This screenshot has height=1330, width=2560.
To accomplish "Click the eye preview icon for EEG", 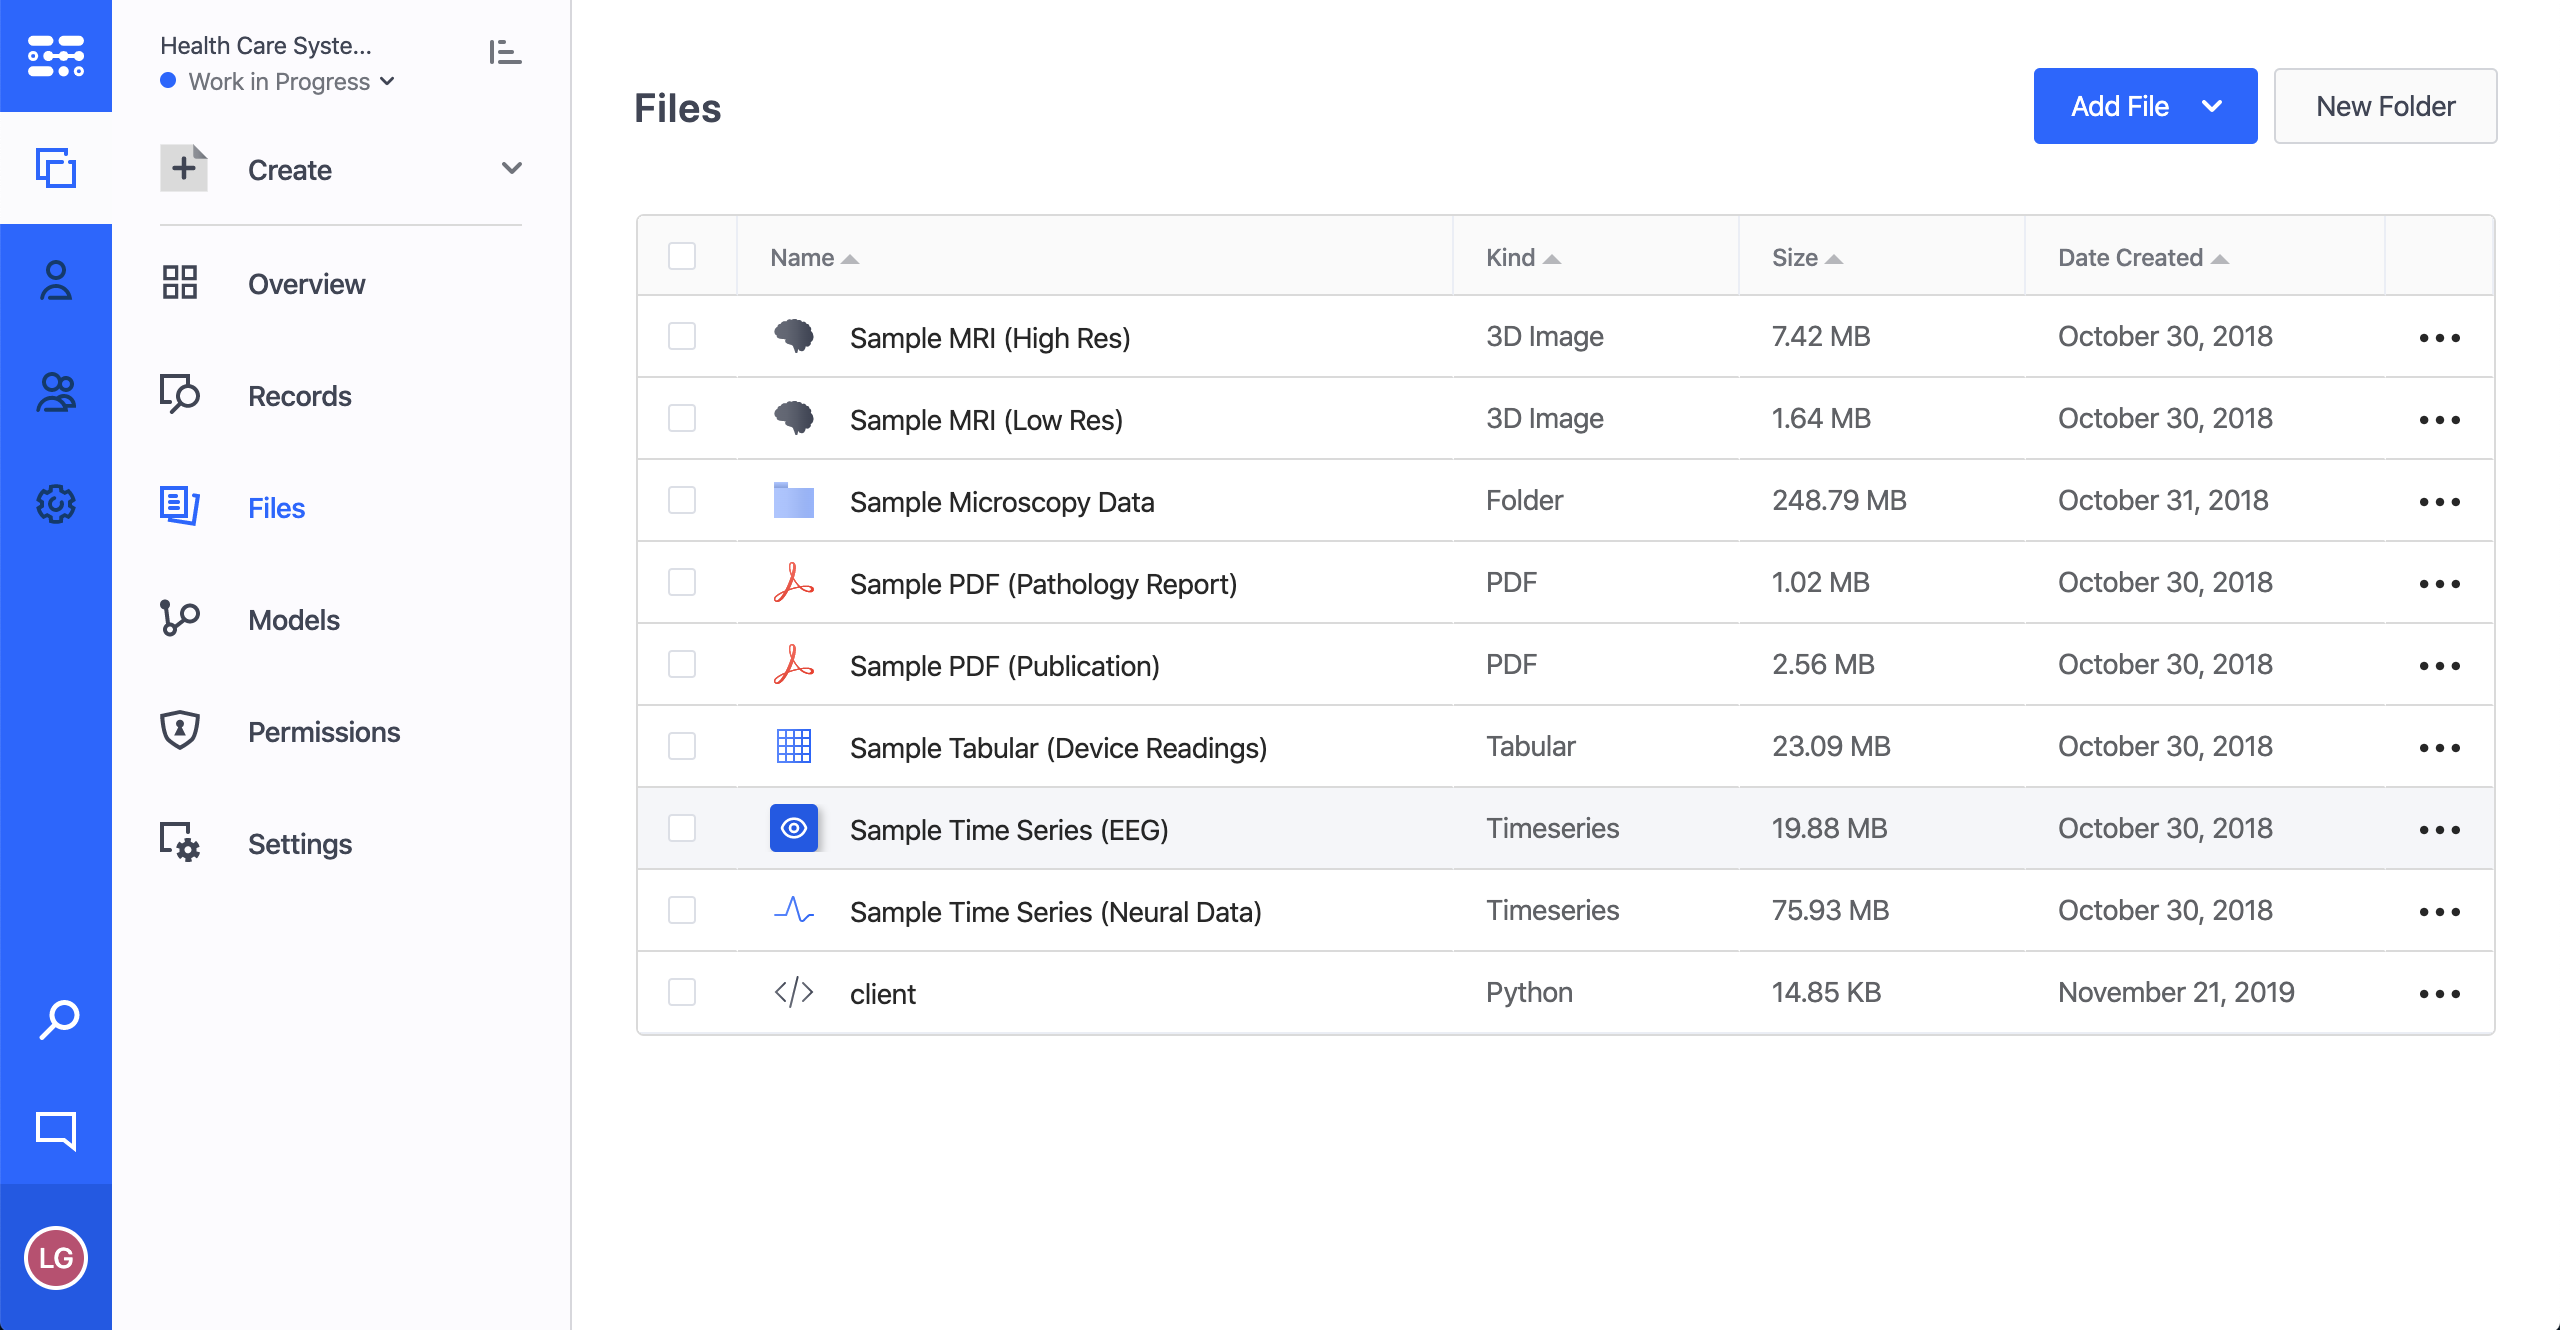I will point(793,828).
